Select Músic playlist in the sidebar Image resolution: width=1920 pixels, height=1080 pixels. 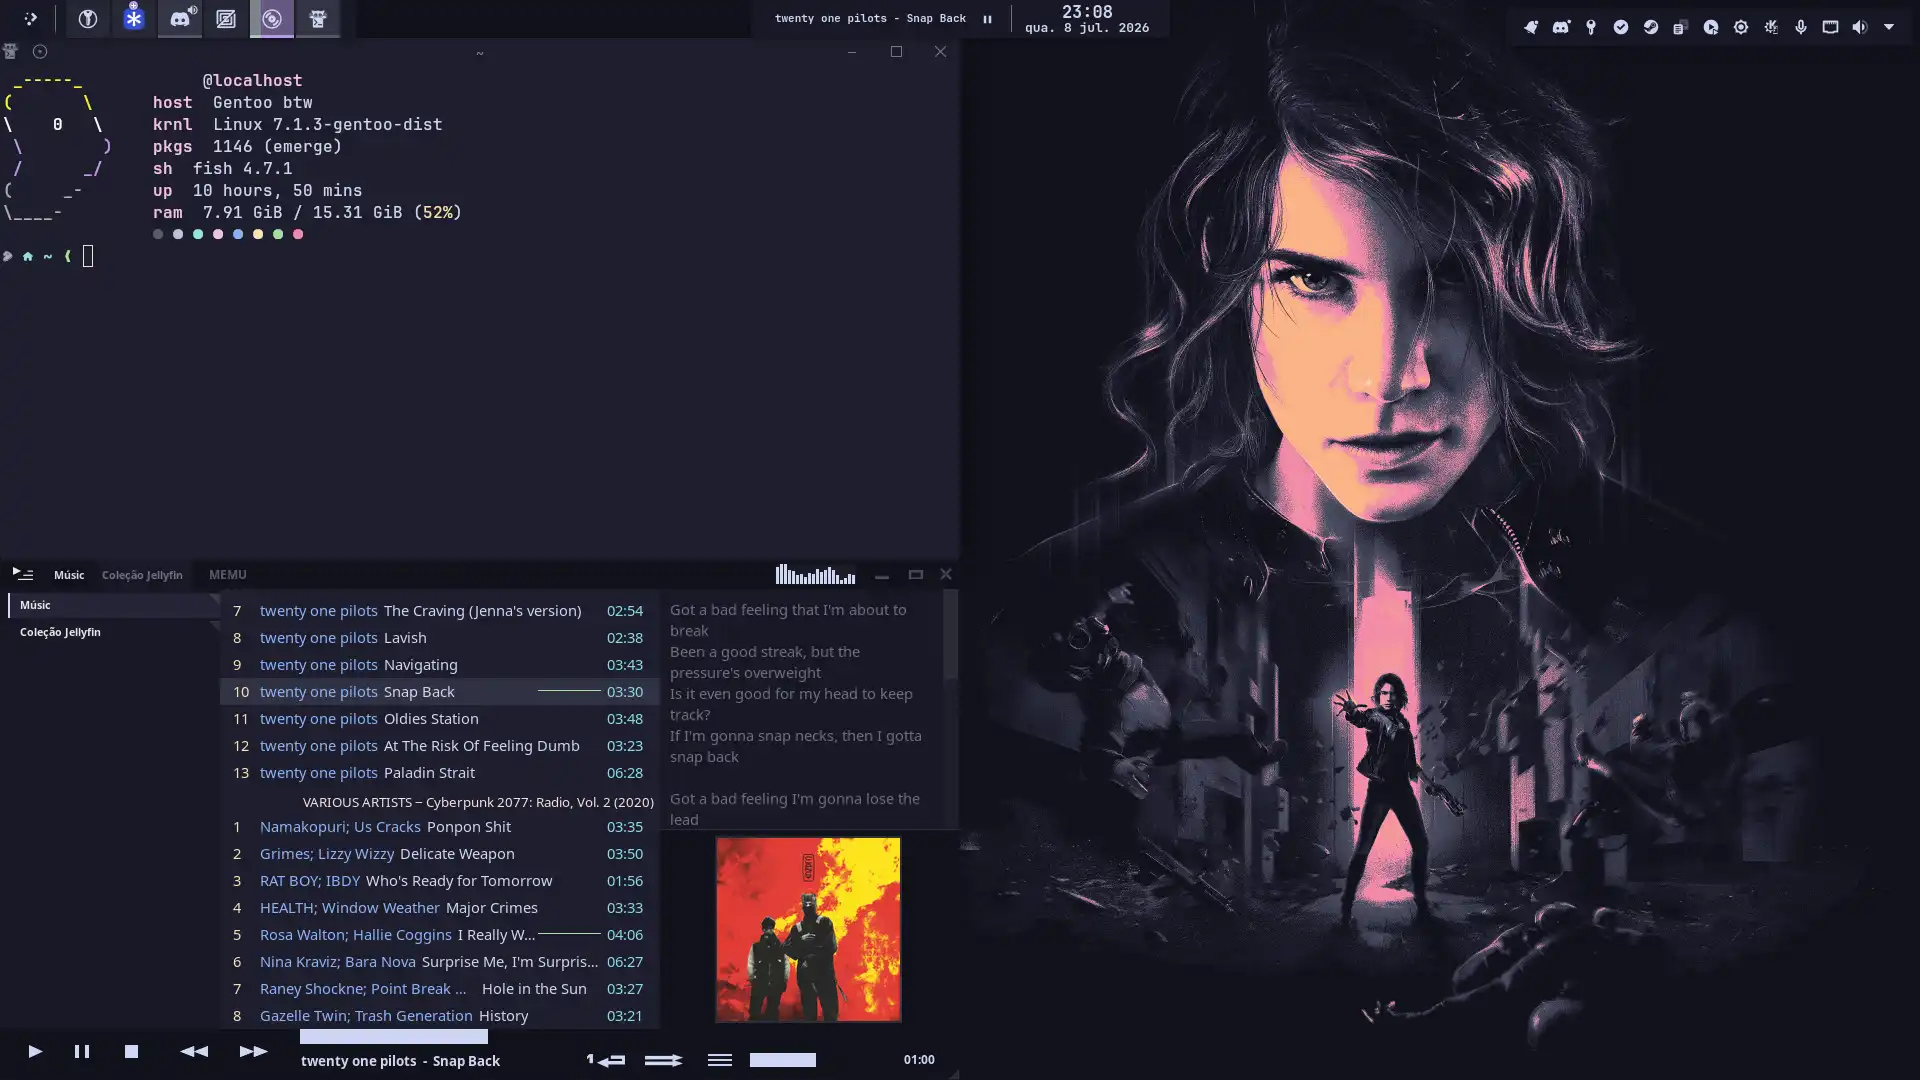coord(113,605)
